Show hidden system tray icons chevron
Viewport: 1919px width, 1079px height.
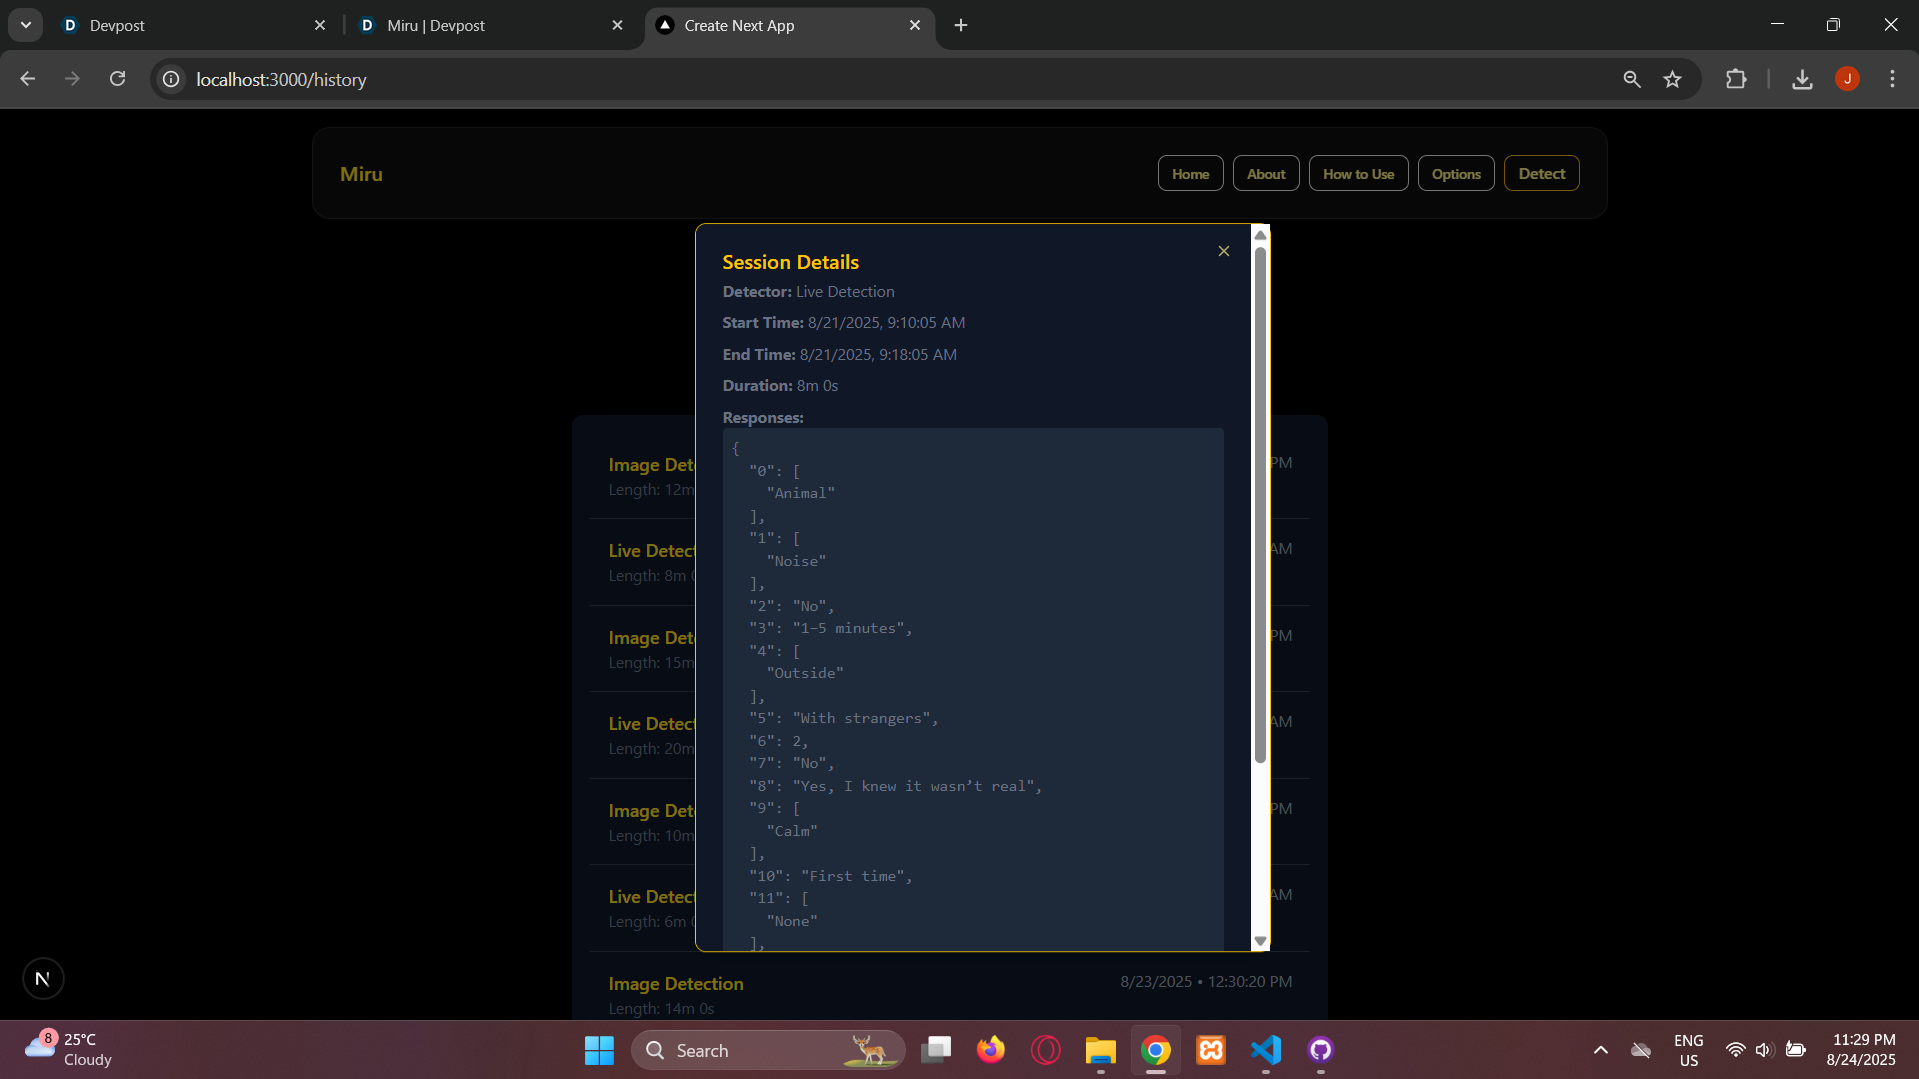(1600, 1049)
